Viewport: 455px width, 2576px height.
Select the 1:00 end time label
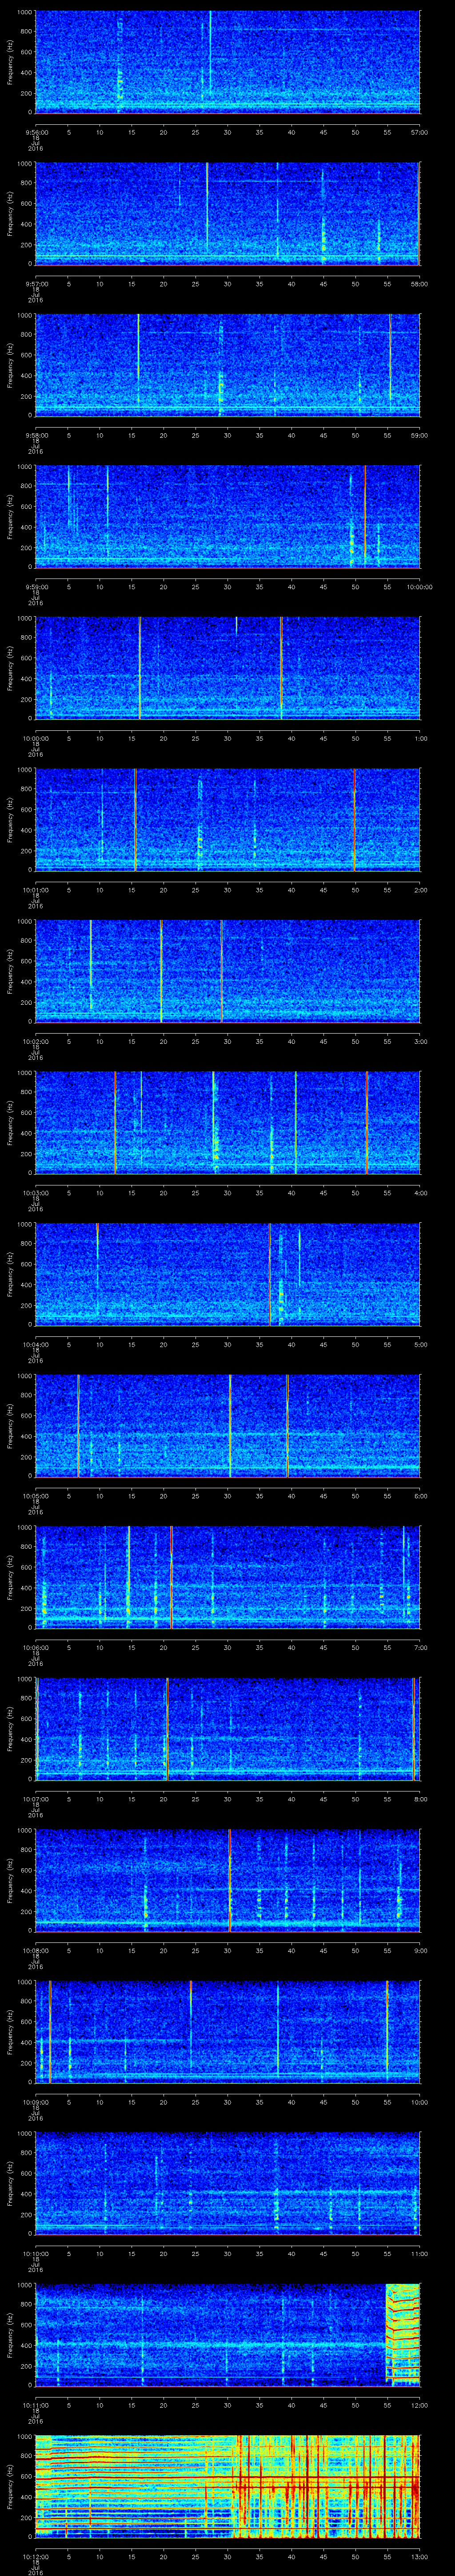(420, 738)
